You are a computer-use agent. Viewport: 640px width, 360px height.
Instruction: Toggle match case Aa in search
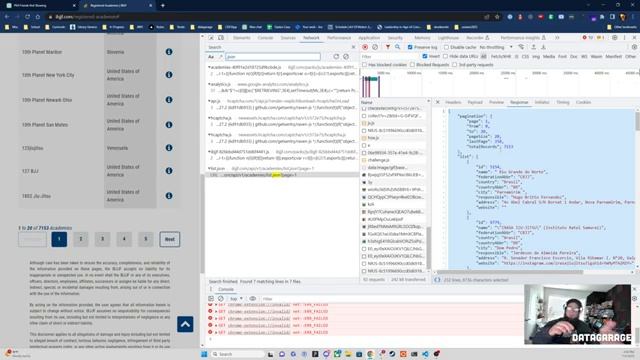[211, 57]
